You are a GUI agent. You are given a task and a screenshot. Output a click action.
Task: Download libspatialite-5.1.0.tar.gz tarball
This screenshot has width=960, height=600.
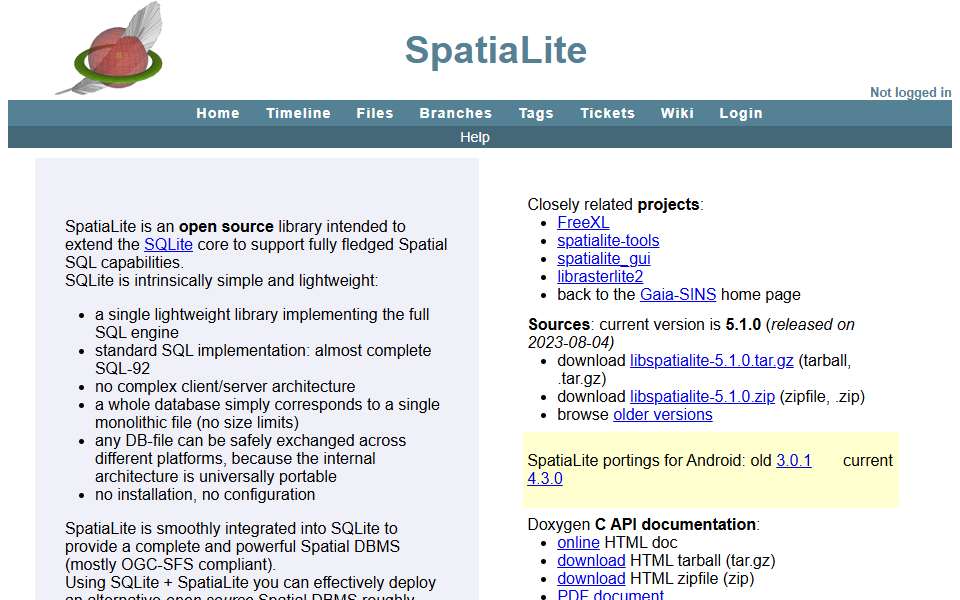pyautogui.click(x=711, y=361)
